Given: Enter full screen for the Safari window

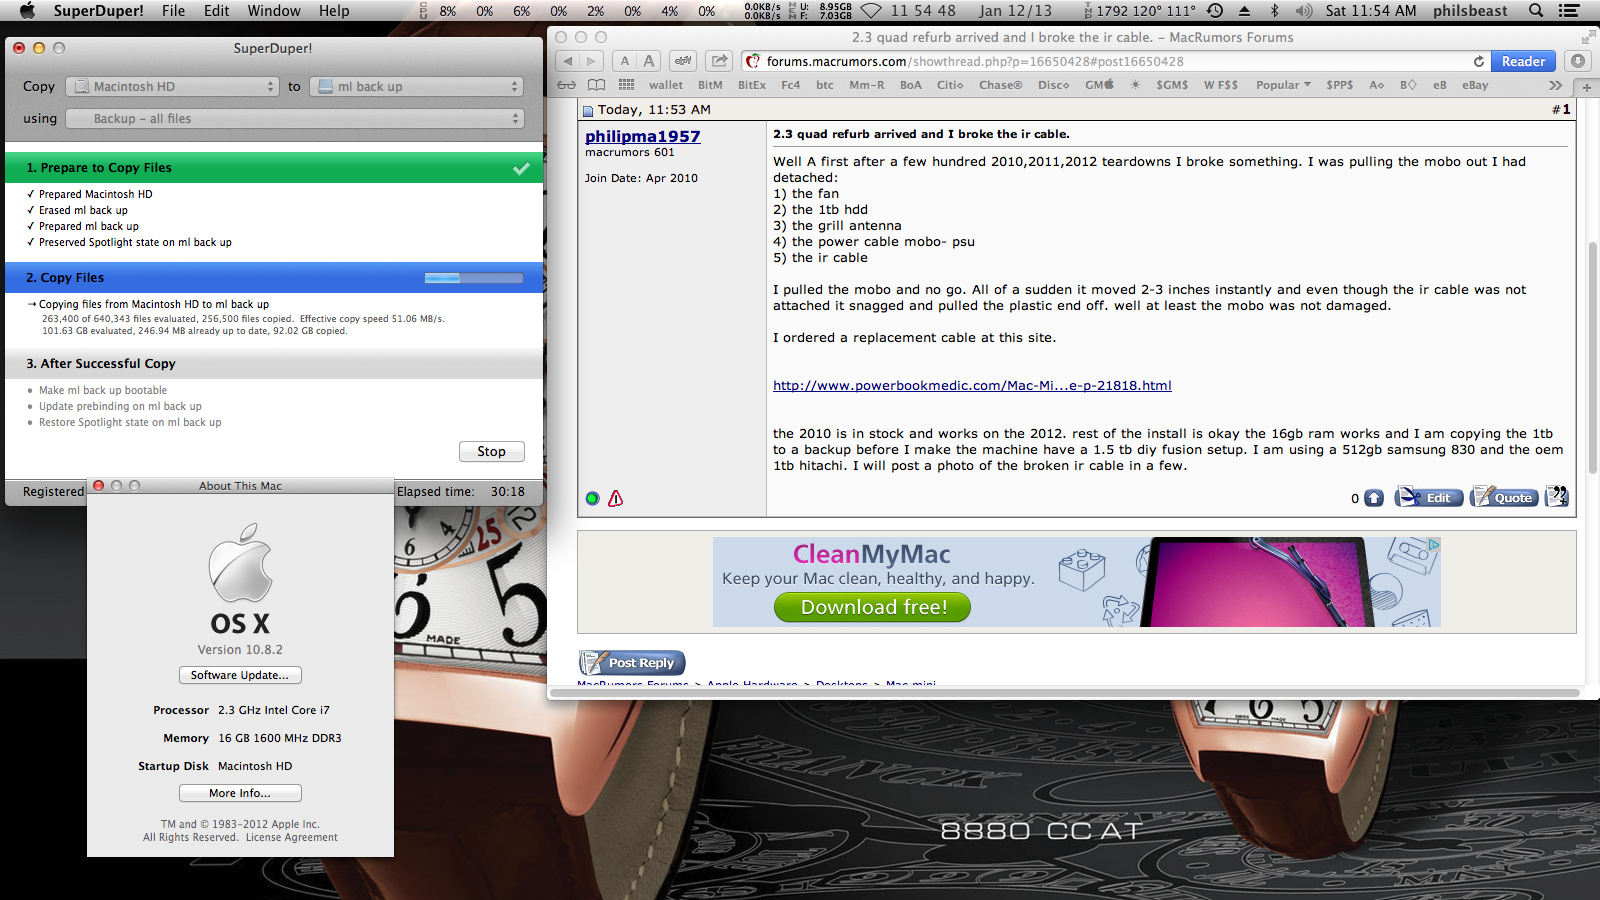Looking at the screenshot, I should pyautogui.click(x=1587, y=37).
